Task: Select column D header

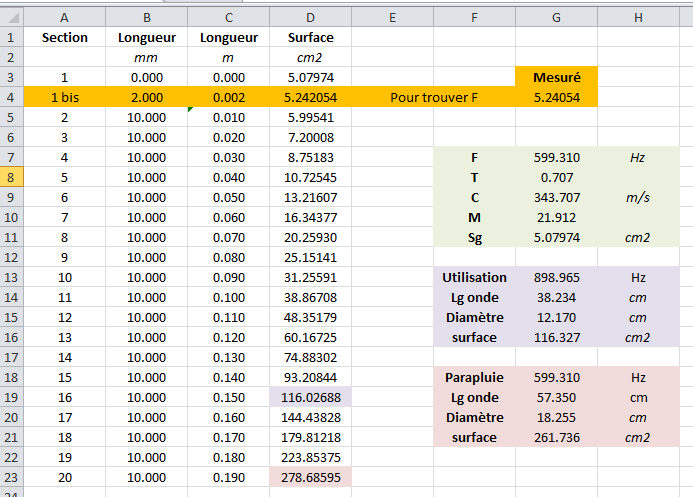Action: 310,17
